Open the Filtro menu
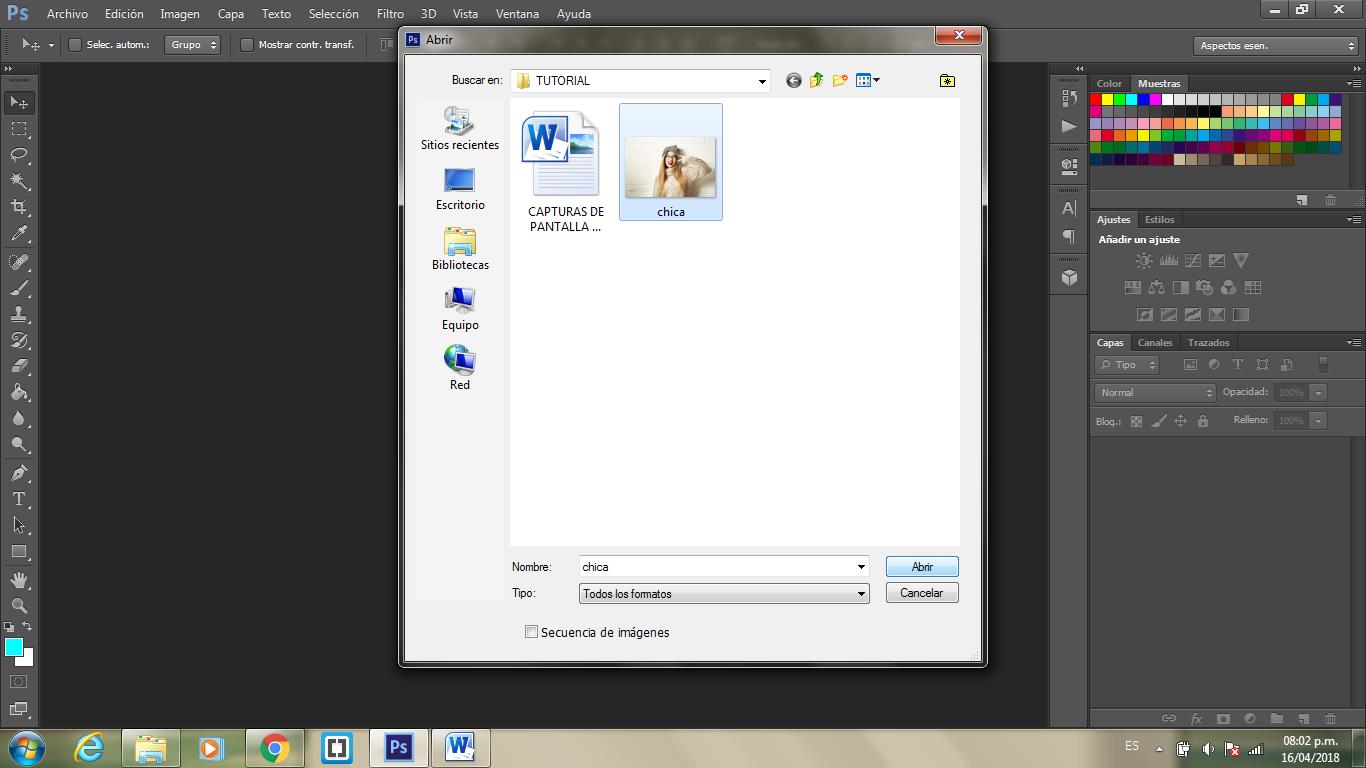The height and width of the screenshot is (768, 1366). (x=390, y=14)
